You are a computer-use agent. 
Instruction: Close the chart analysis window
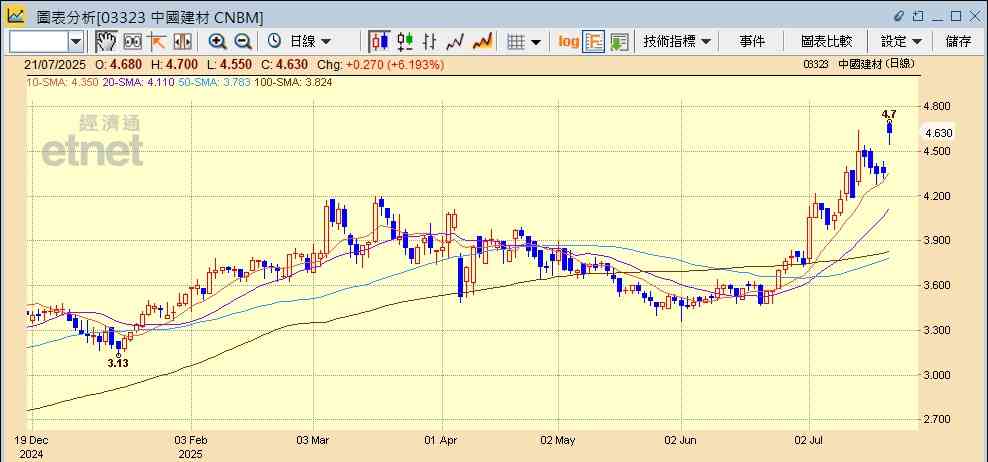[974, 15]
